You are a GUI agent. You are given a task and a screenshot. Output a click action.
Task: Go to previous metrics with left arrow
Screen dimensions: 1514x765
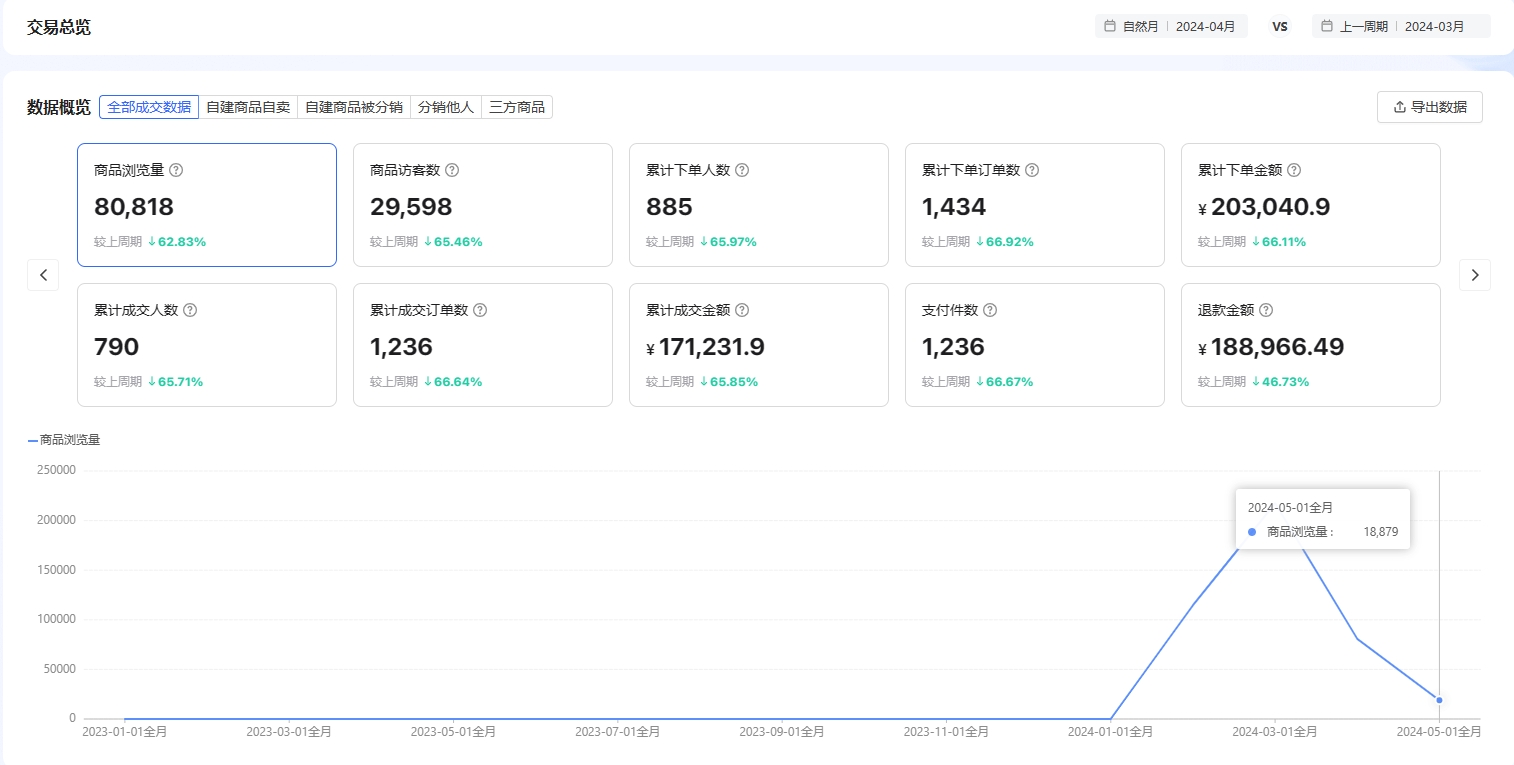pos(43,275)
